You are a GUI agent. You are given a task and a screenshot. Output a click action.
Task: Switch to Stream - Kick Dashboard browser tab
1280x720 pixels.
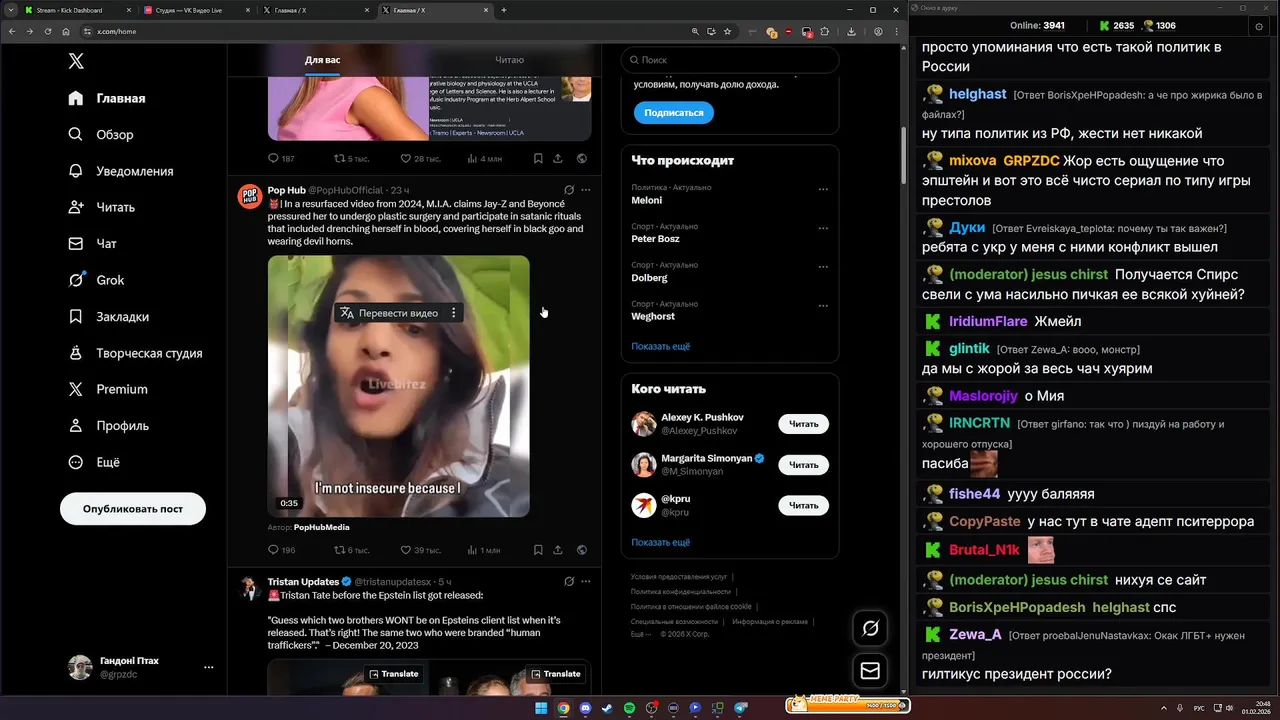tap(75, 10)
